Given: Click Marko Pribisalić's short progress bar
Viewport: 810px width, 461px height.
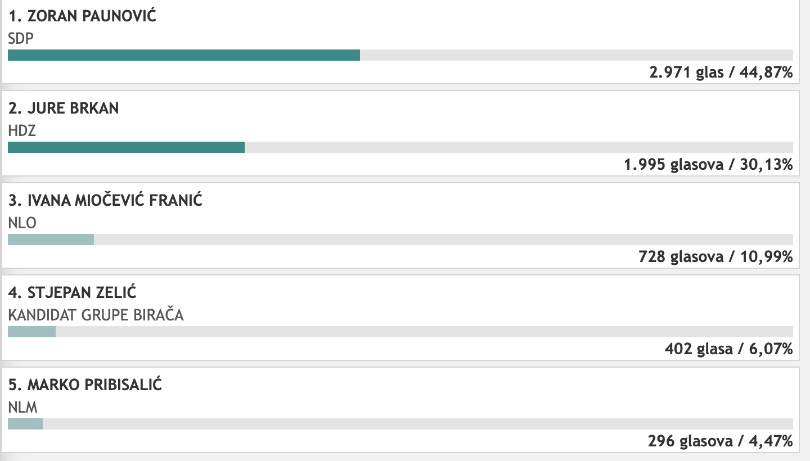Looking at the screenshot, I should pyautogui.click(x=25, y=424).
